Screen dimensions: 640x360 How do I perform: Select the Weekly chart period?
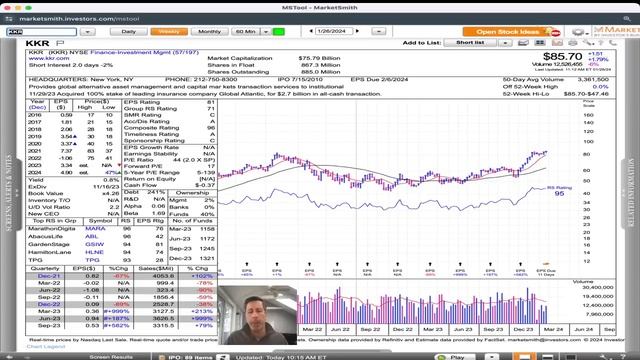(x=169, y=32)
